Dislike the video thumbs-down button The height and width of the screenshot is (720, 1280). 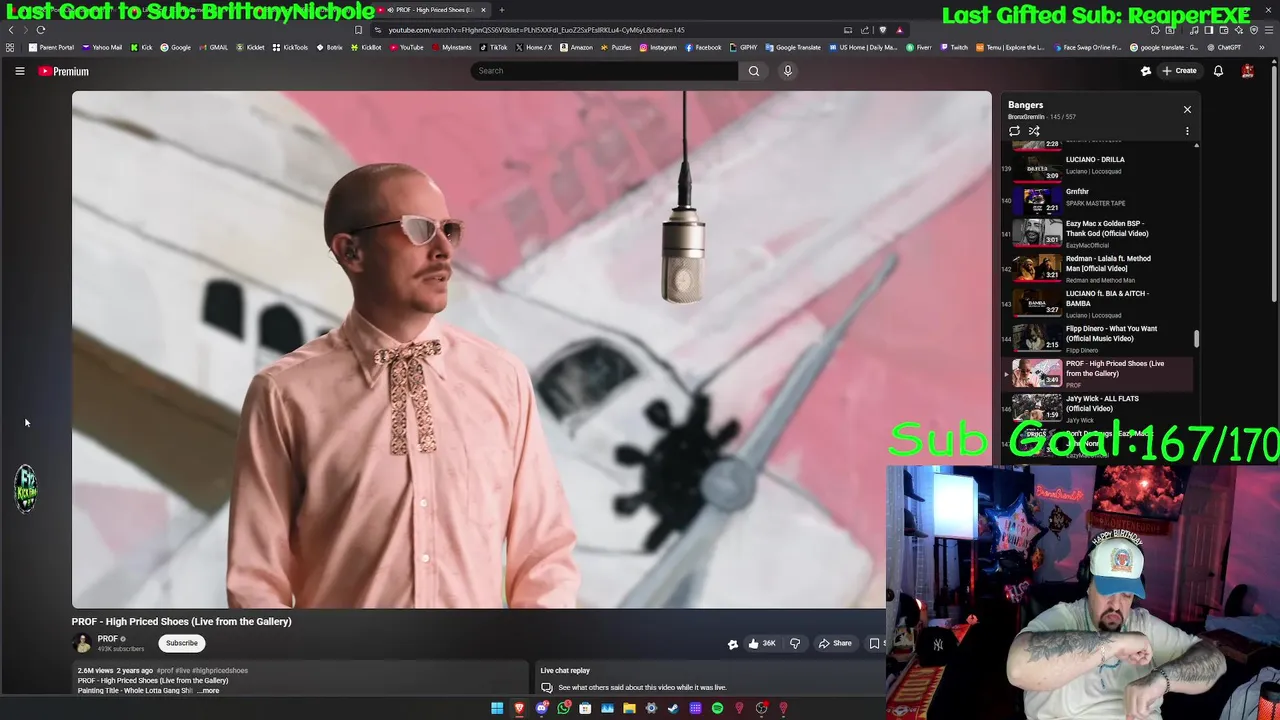[795, 643]
